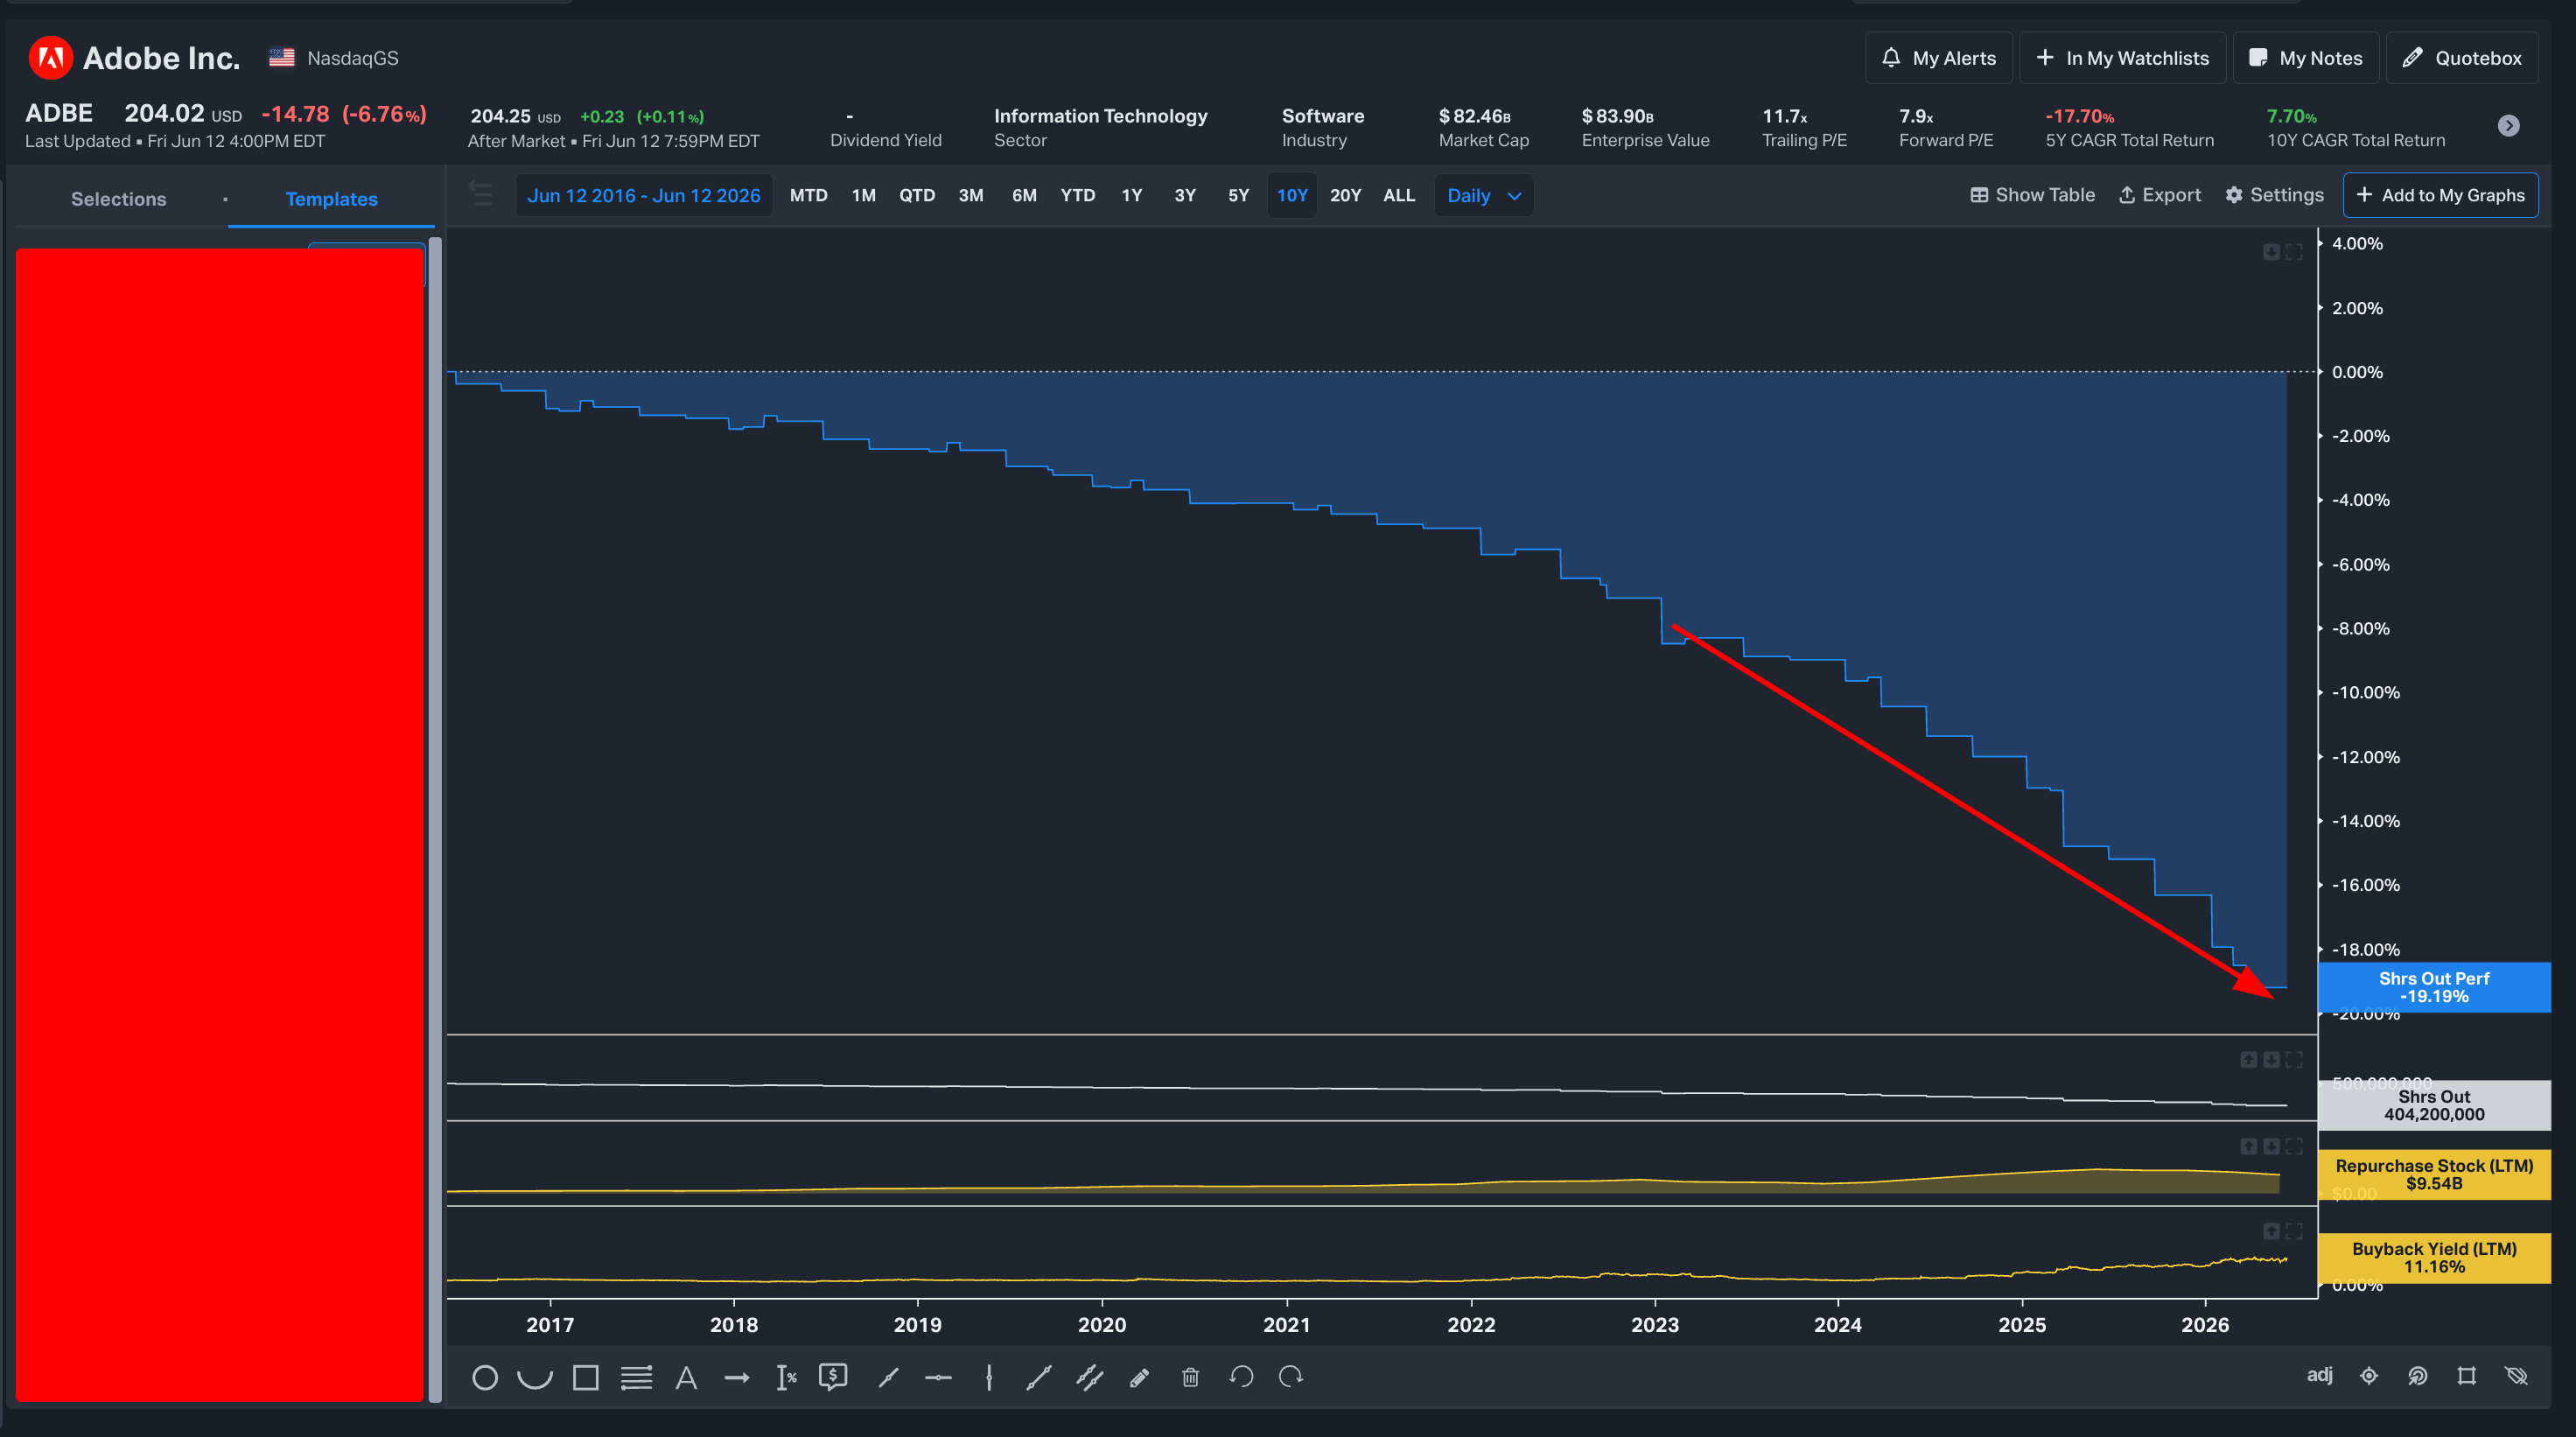This screenshot has width=2576, height=1437.
Task: Click the date range Jun 12 2016 field
Action: [644, 195]
